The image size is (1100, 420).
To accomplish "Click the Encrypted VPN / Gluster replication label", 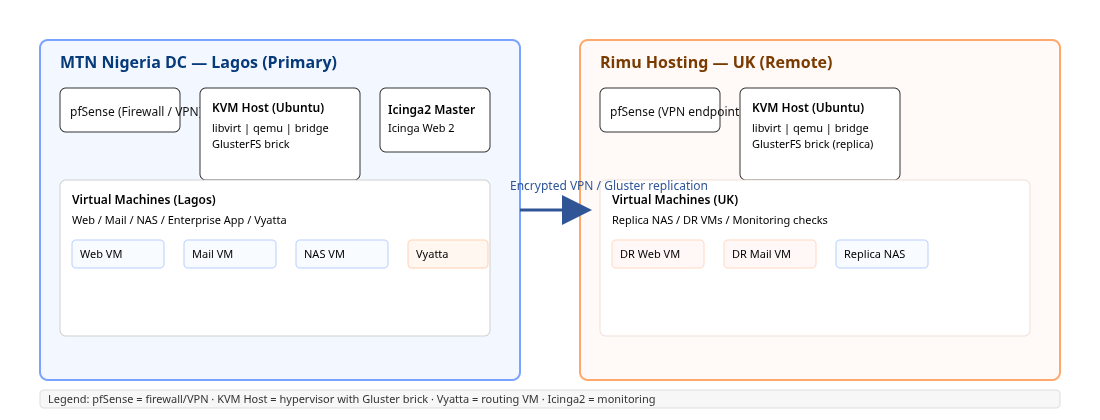I will click(608, 186).
